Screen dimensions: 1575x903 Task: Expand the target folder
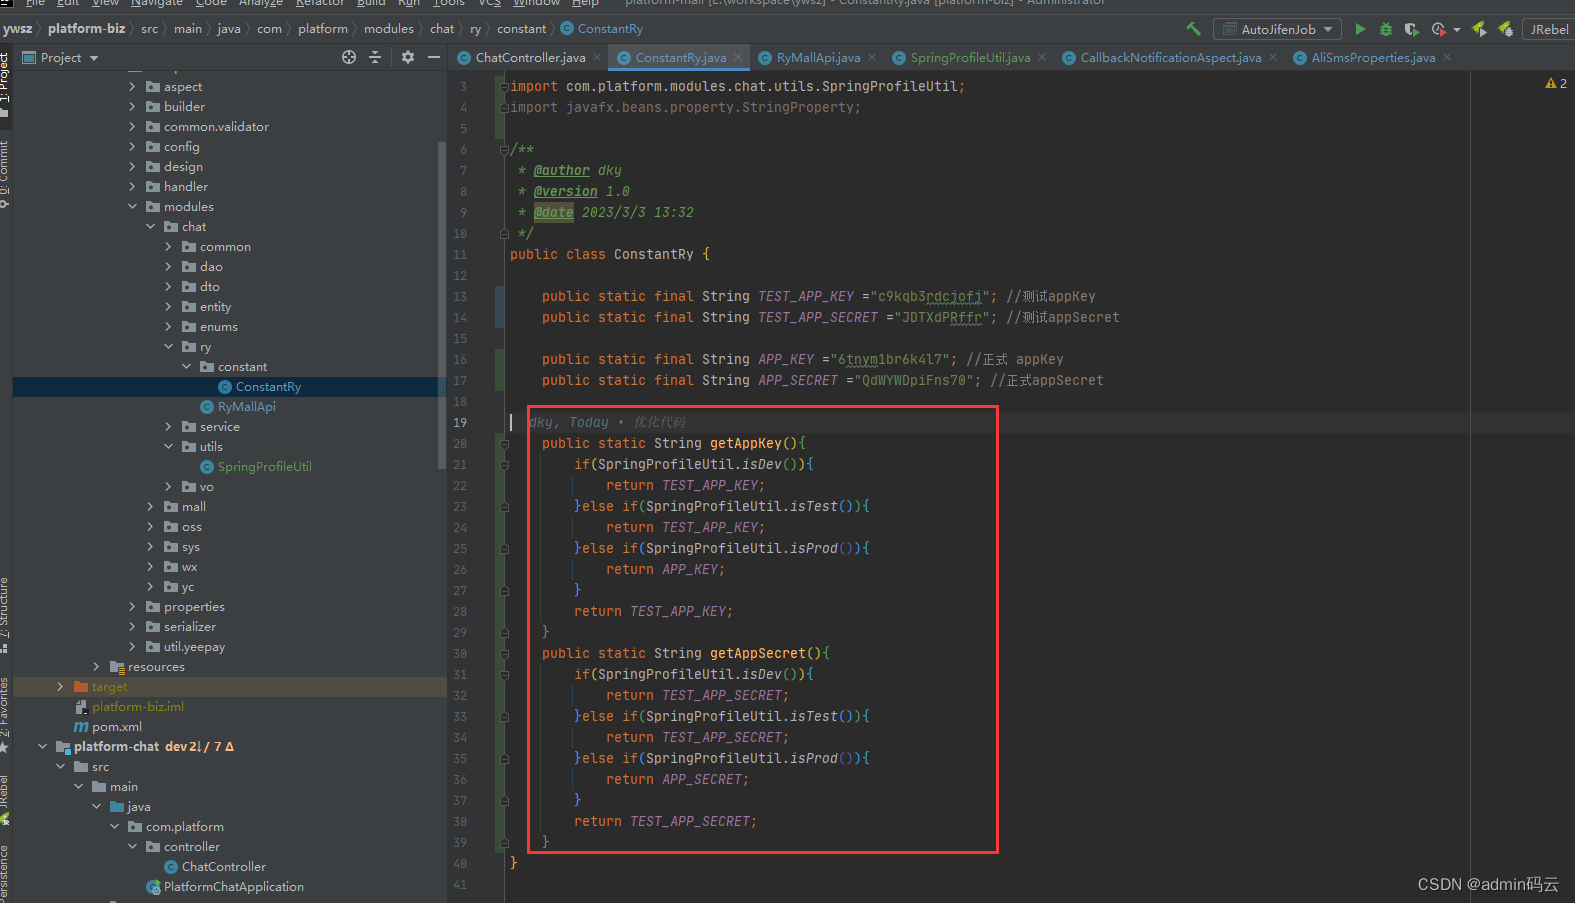click(x=61, y=687)
